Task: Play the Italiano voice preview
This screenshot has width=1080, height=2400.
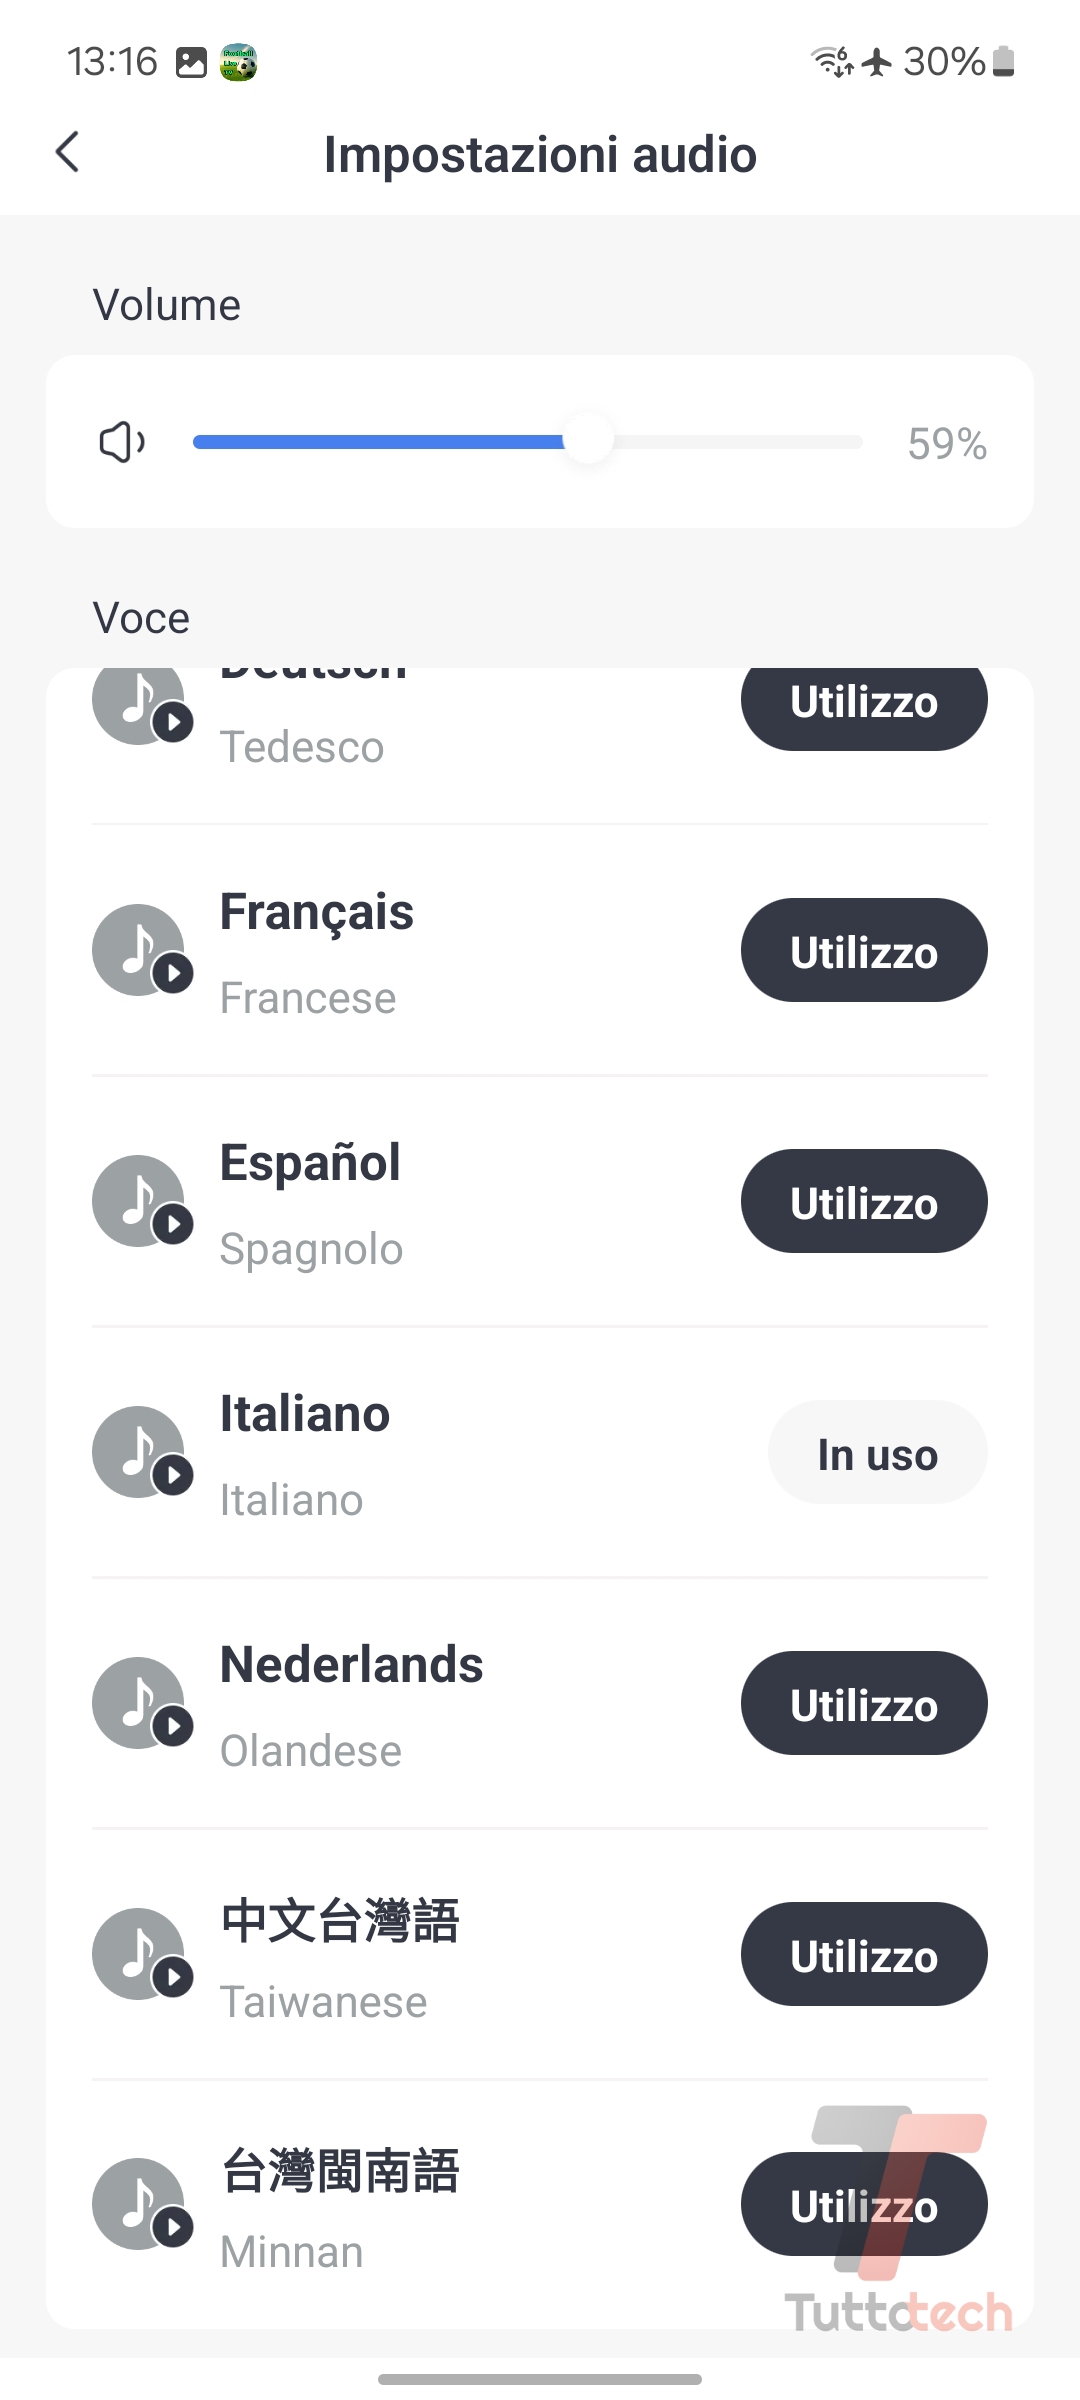Action: [142, 1453]
